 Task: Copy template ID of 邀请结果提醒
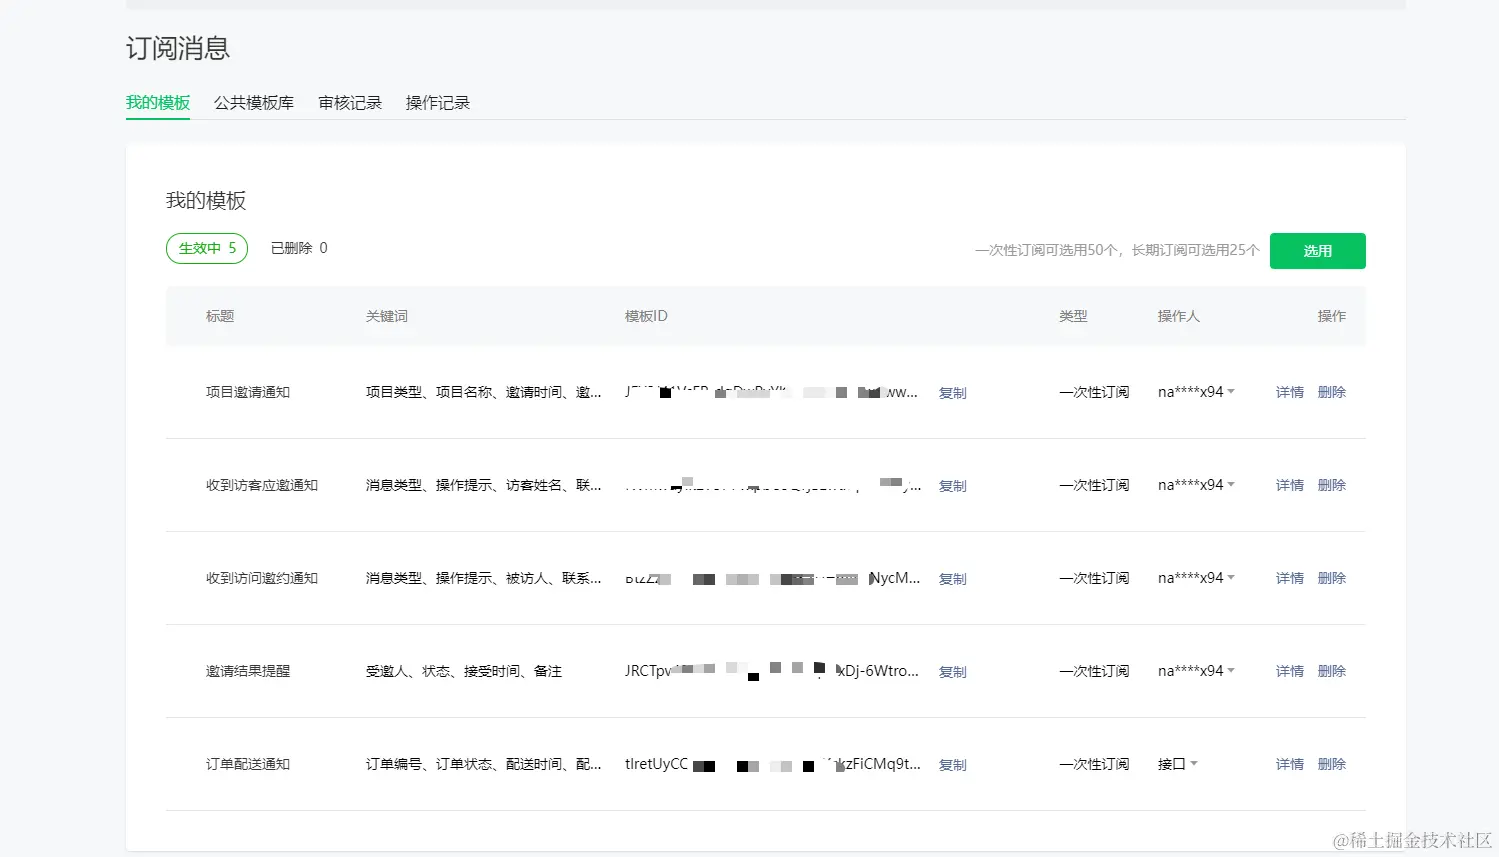tap(953, 672)
